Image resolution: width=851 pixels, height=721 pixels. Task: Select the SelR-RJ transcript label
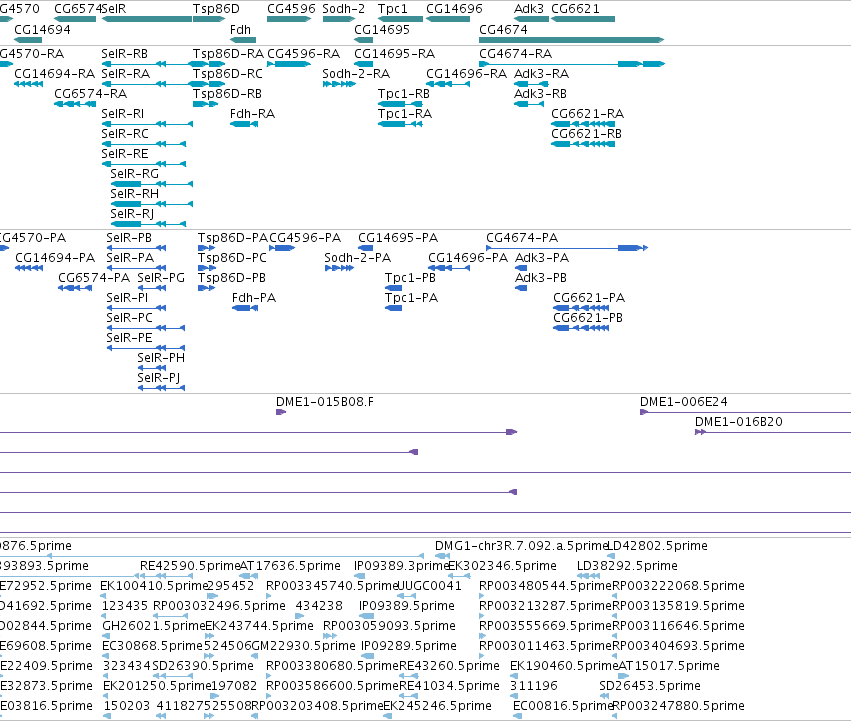[x=132, y=214]
